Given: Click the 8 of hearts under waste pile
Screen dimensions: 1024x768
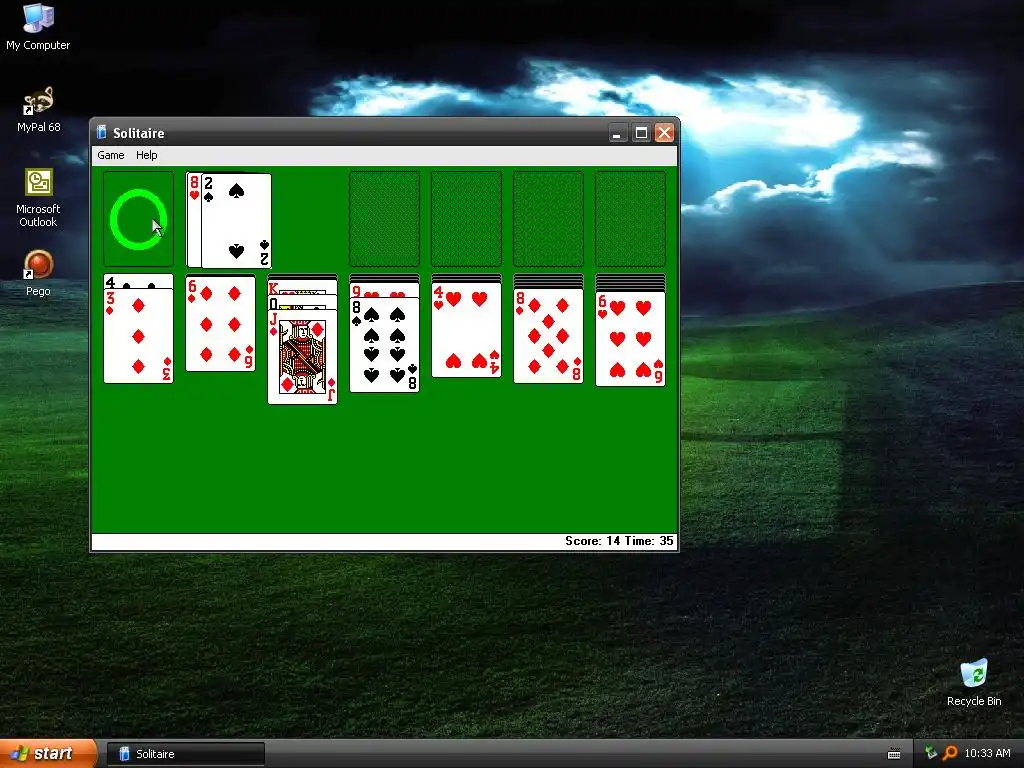Looking at the screenshot, I should coord(194,220).
